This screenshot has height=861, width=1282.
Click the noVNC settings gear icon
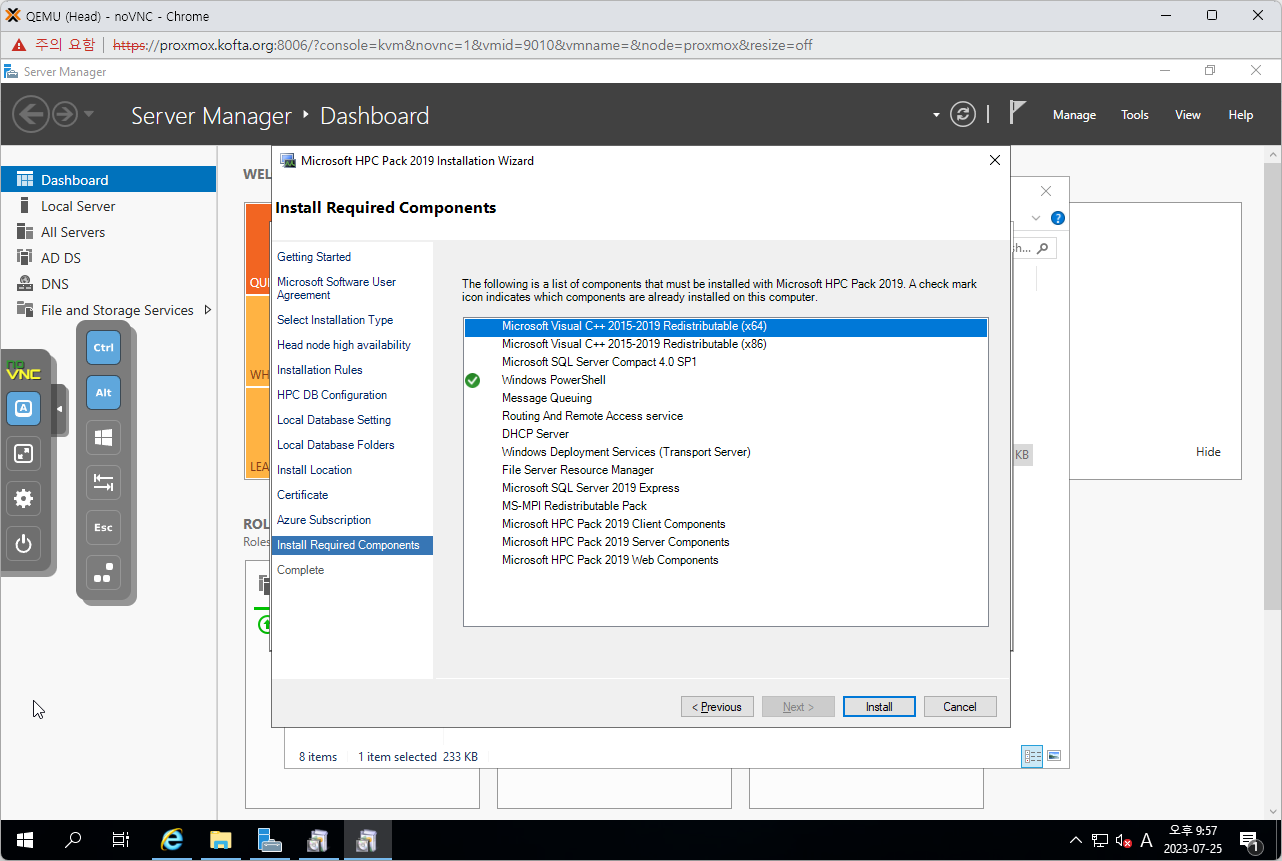[x=24, y=498]
